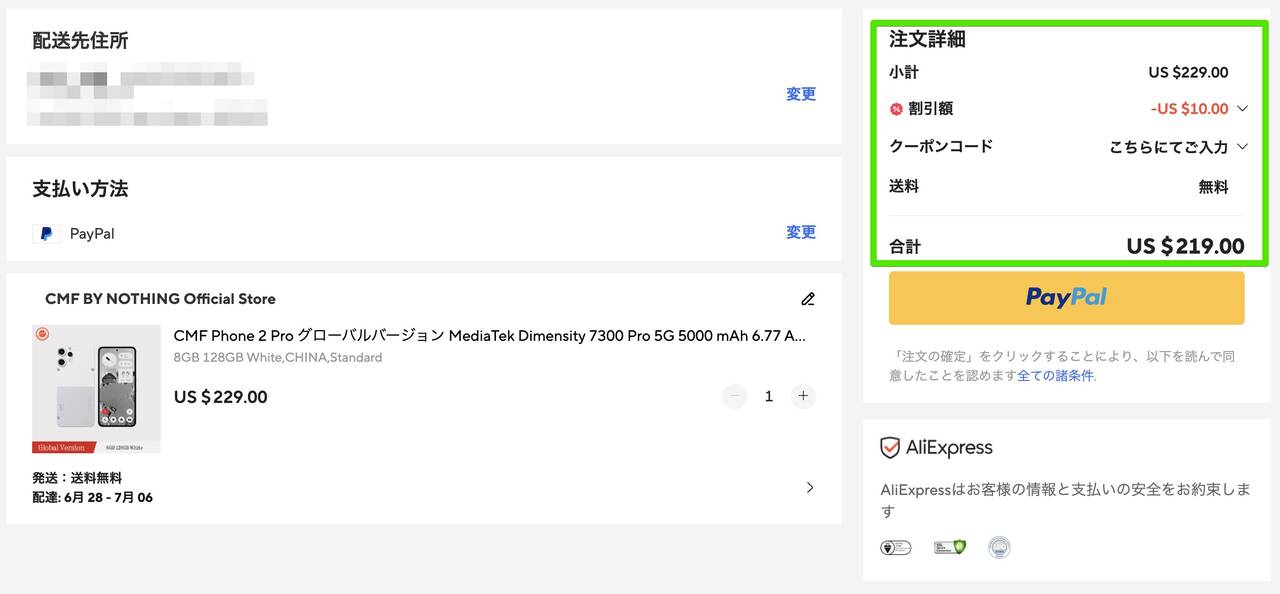
Task: Click the 注文詳細 heading
Action: 927,40
